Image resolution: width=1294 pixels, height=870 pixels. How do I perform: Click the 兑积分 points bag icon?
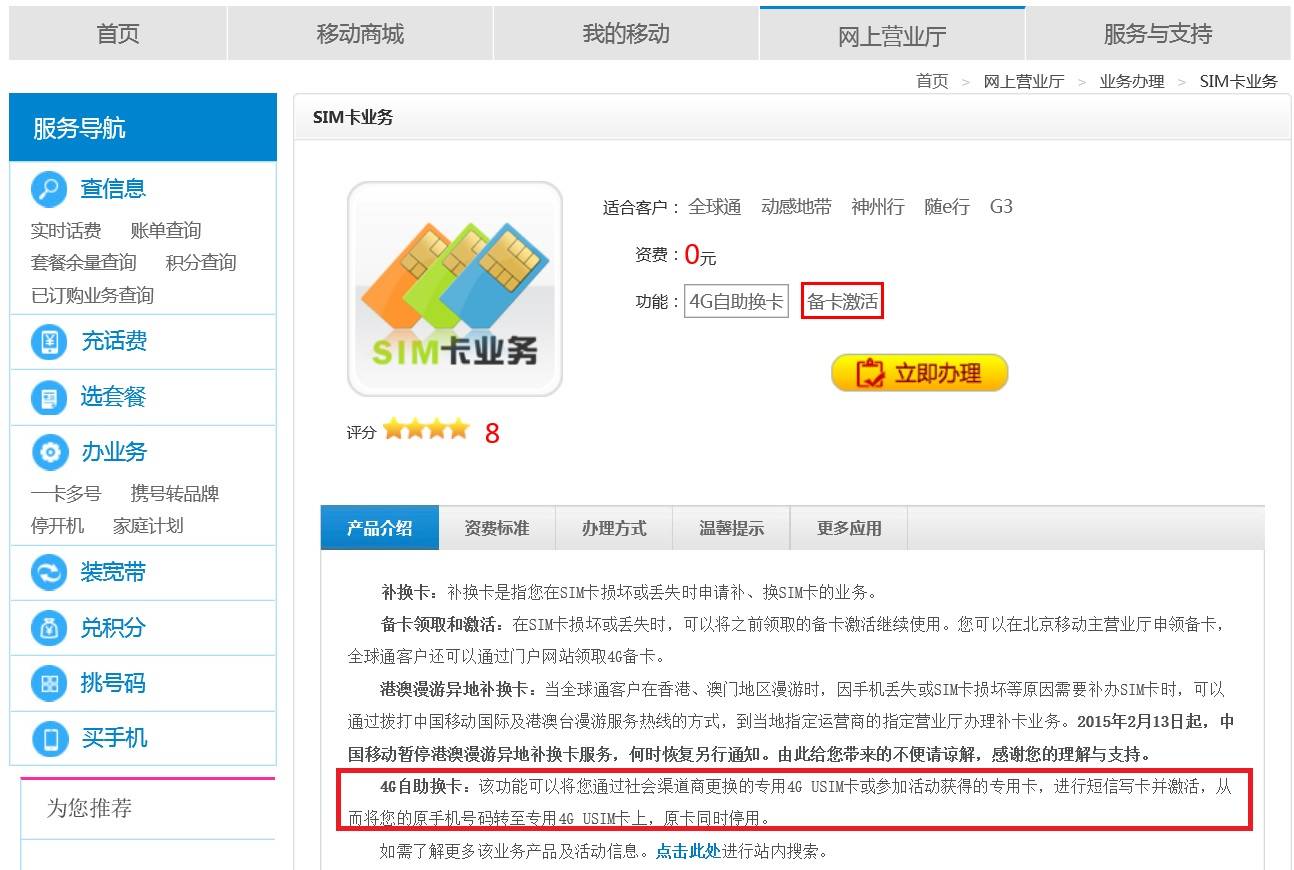(x=49, y=628)
